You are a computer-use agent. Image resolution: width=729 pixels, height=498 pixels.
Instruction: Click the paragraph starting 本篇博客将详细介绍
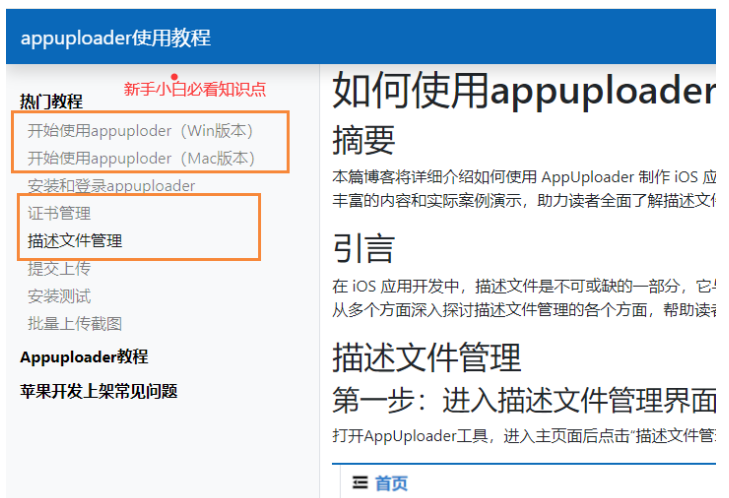point(524,189)
